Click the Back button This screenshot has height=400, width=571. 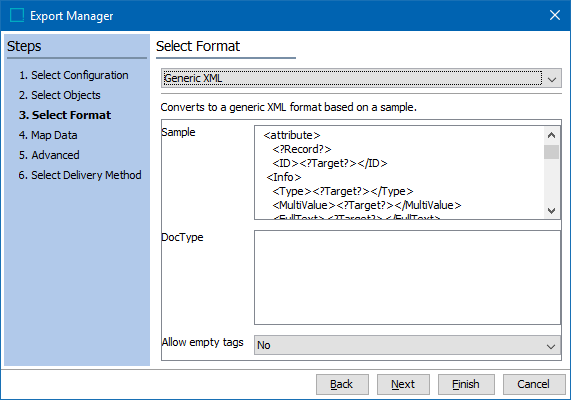click(342, 384)
